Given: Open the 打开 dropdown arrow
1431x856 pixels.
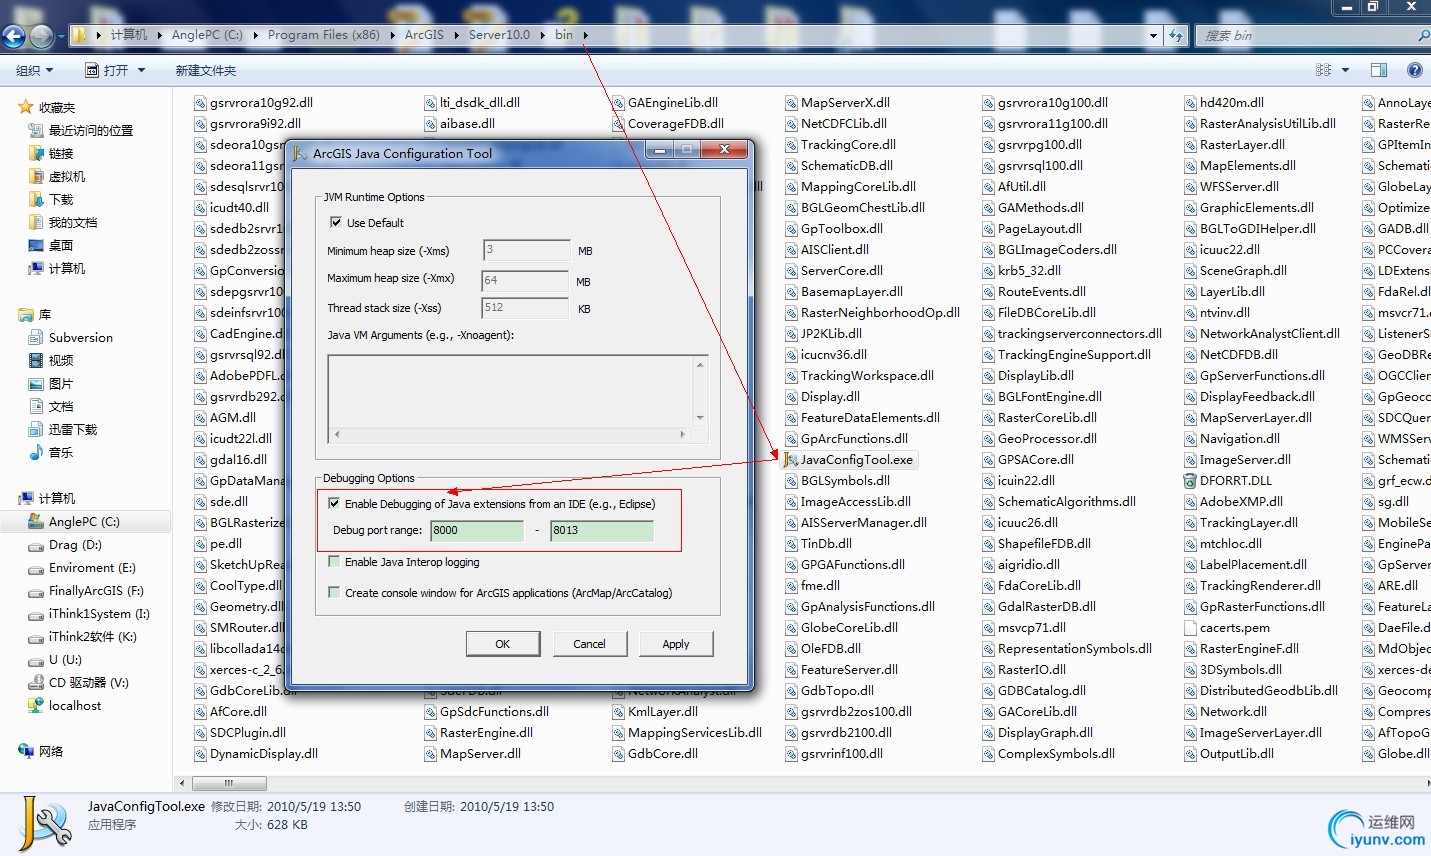Looking at the screenshot, I should coord(141,71).
